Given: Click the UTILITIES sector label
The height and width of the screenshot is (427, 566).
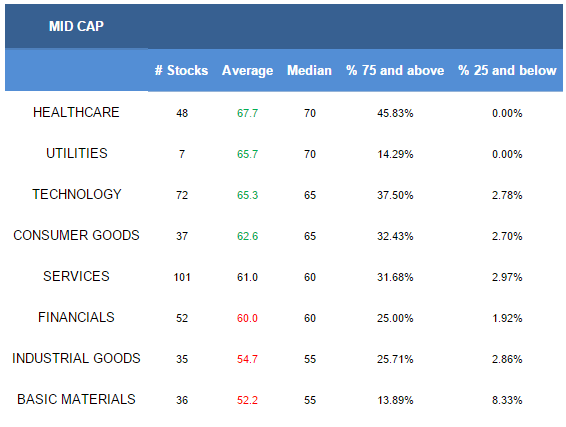Looking at the screenshot, I should click(x=77, y=153).
